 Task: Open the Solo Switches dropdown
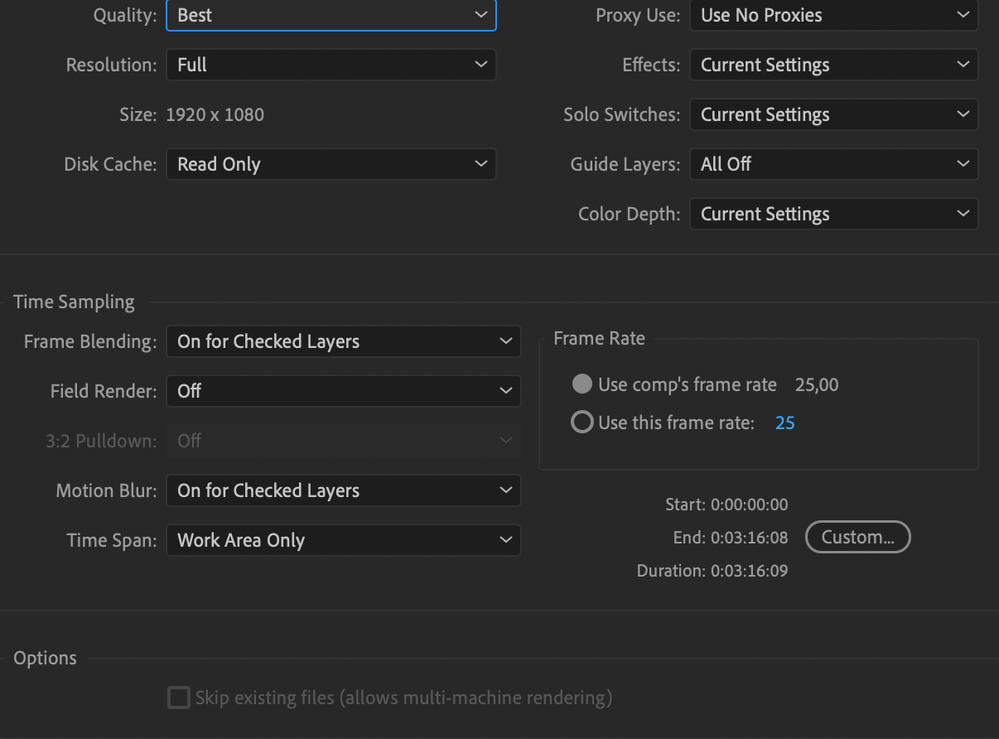tap(833, 114)
